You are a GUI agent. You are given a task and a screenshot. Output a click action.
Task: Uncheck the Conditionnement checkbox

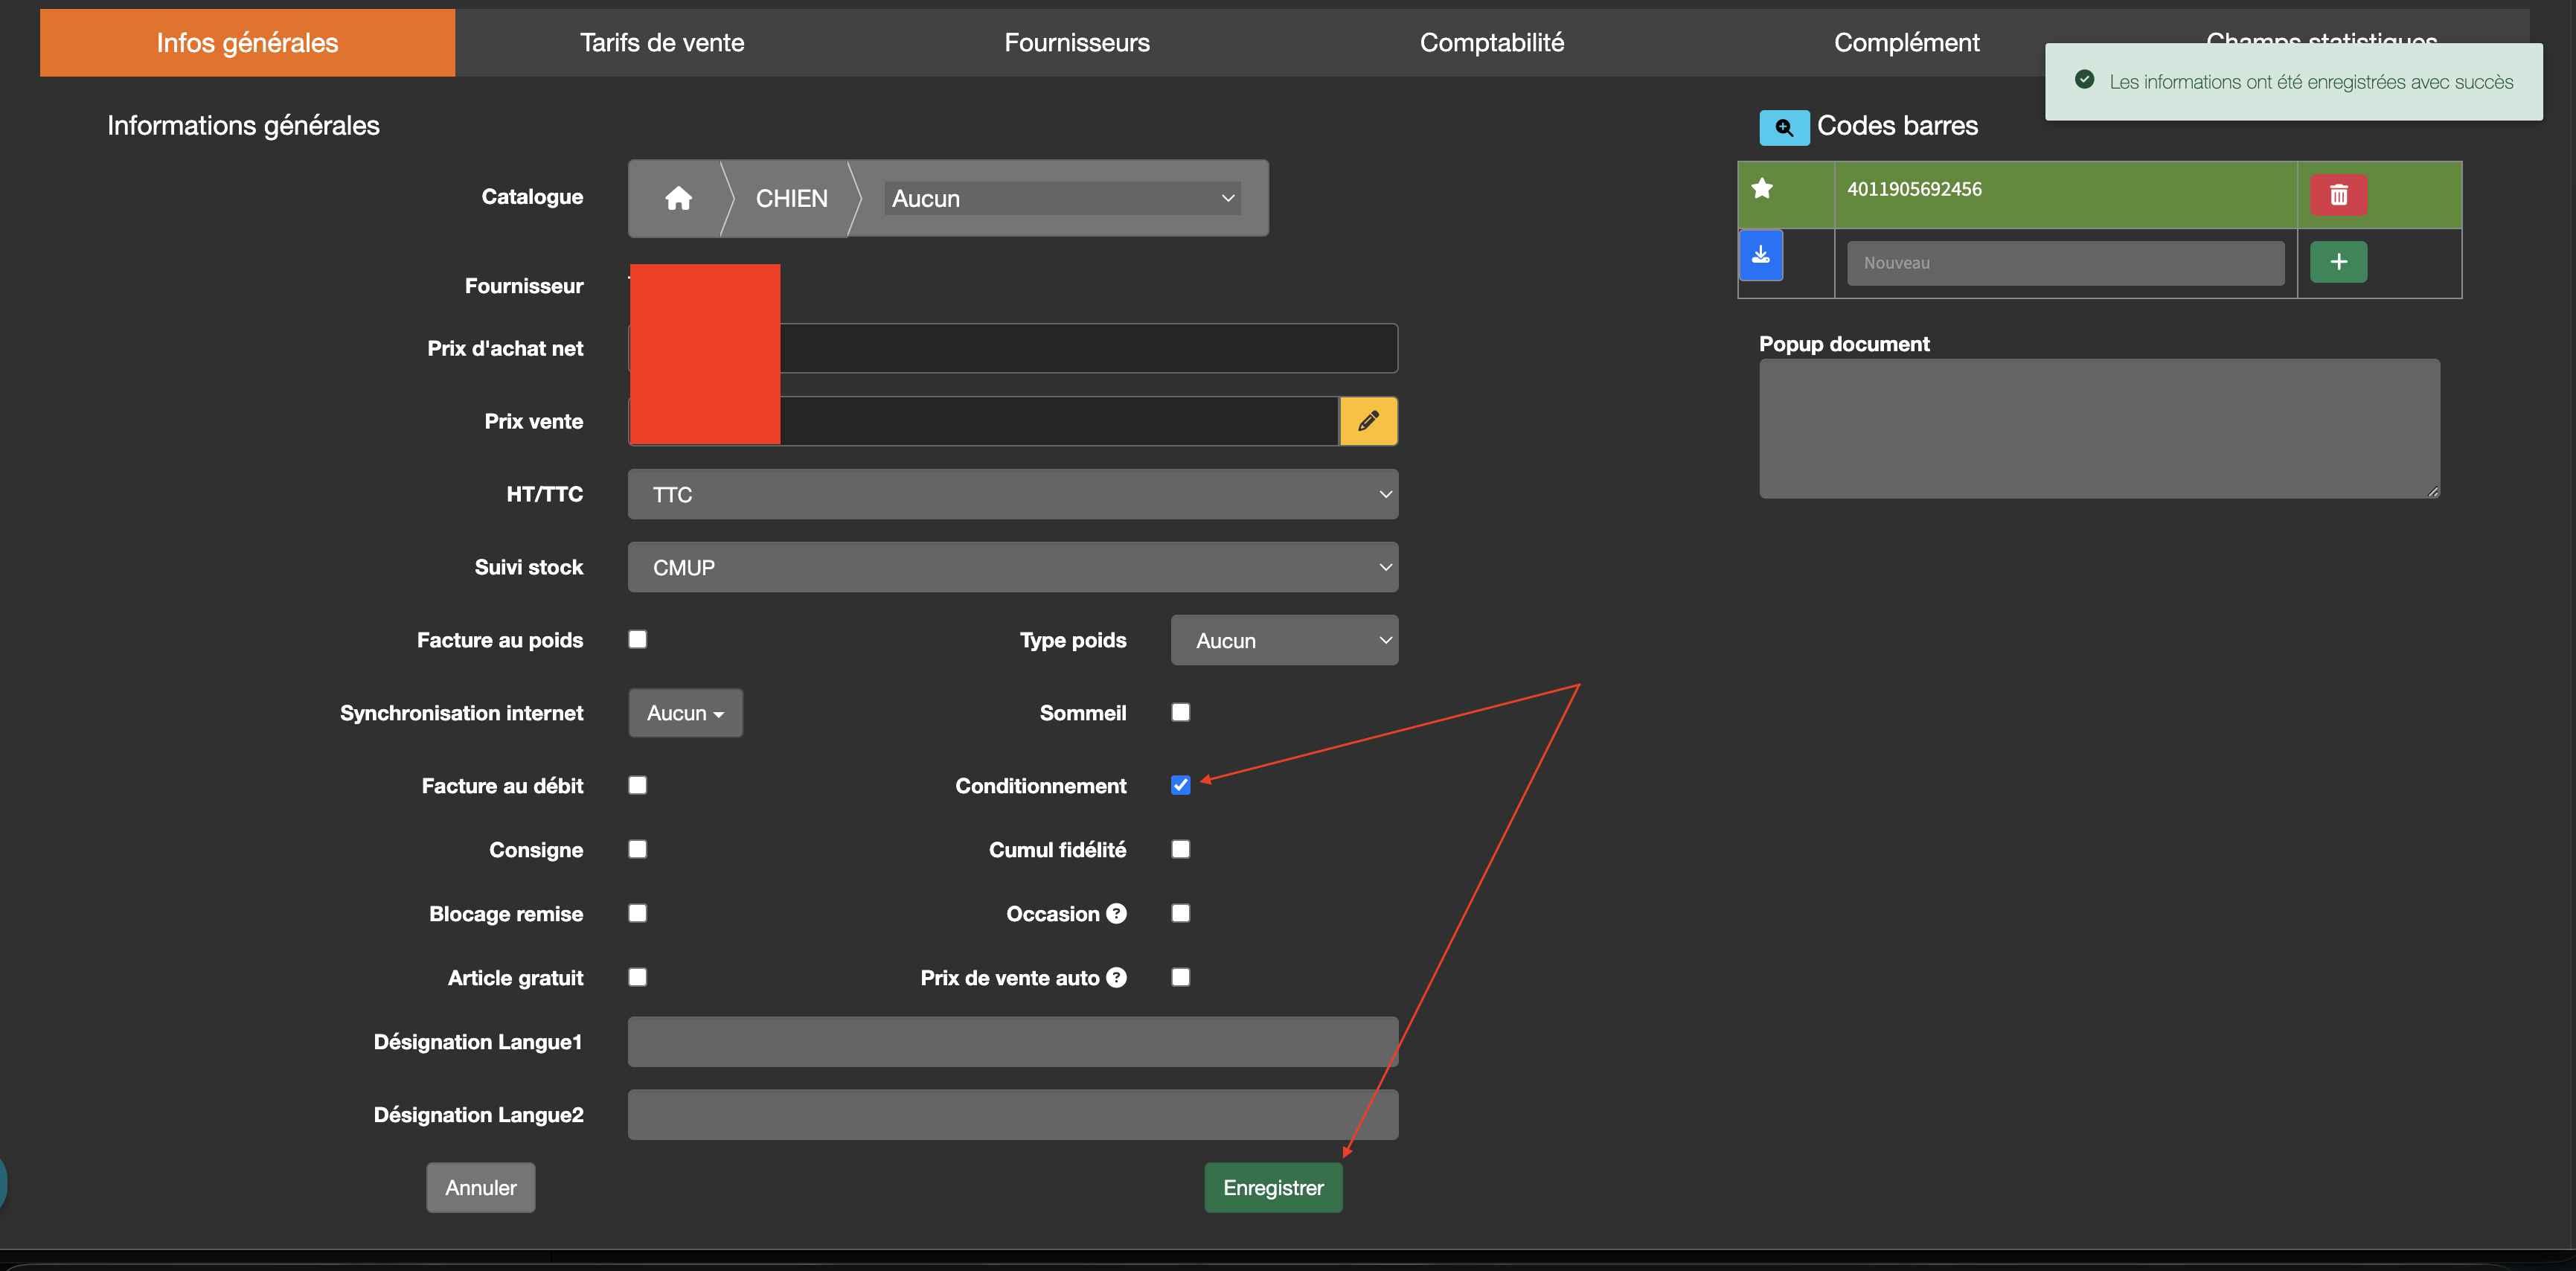coord(1180,785)
